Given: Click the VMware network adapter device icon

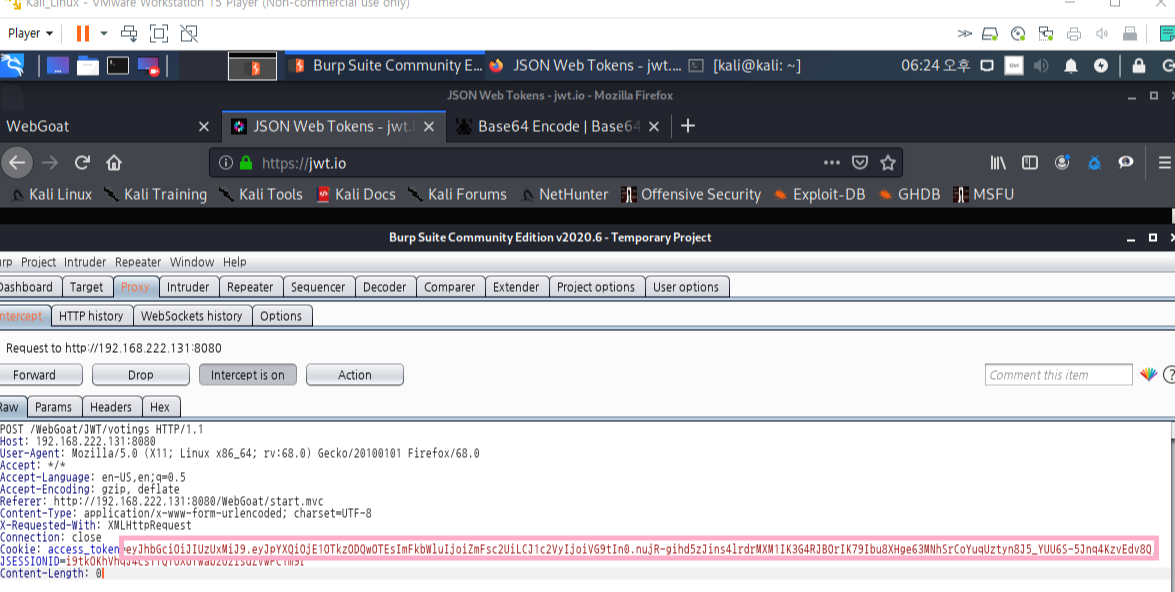Looking at the screenshot, I should click(1046, 33).
